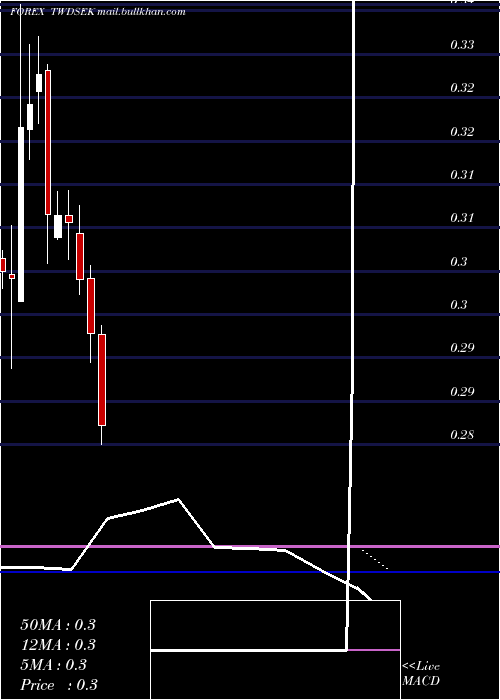Click the '5MA : 0.3' value
The width and height of the screenshot is (500, 700).
coord(53,665)
